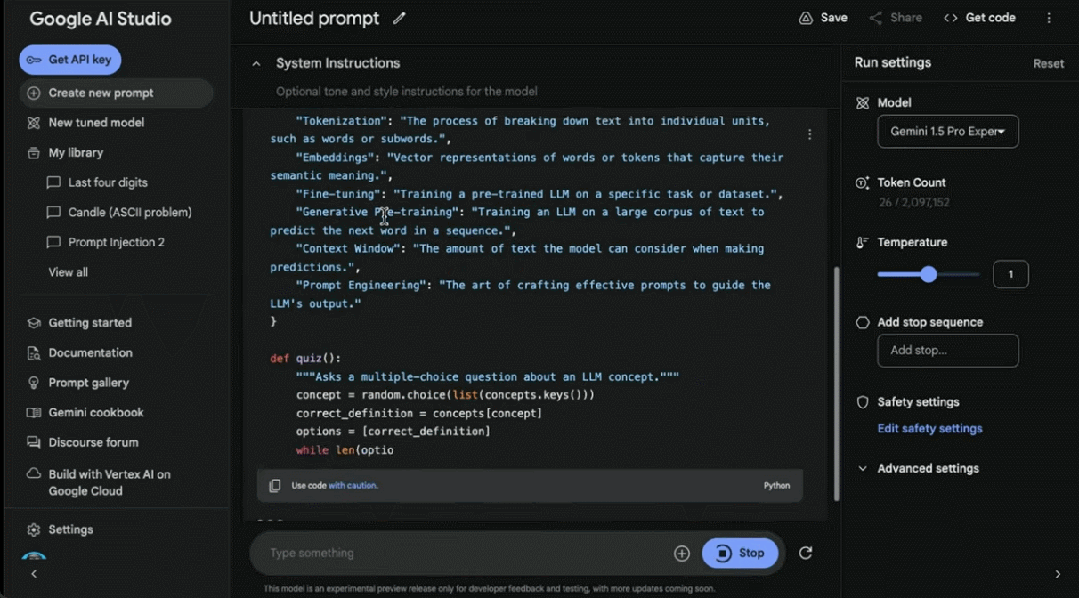
Task: Open the model selector dropdown
Action: coord(947,131)
